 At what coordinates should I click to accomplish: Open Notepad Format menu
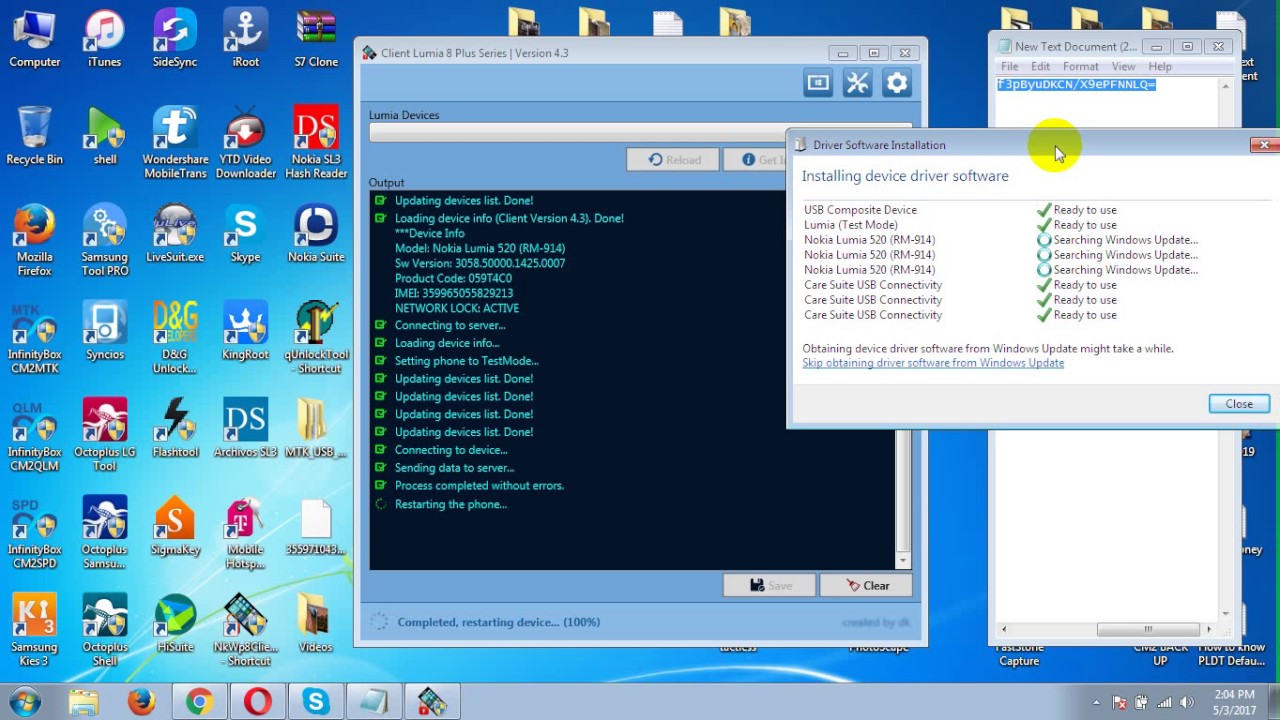click(x=1081, y=66)
